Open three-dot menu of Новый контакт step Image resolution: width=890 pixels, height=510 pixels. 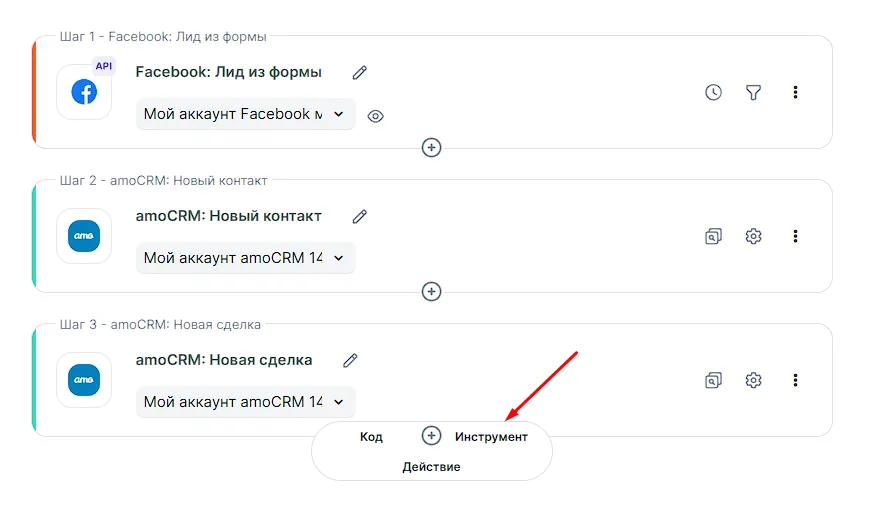click(x=795, y=236)
